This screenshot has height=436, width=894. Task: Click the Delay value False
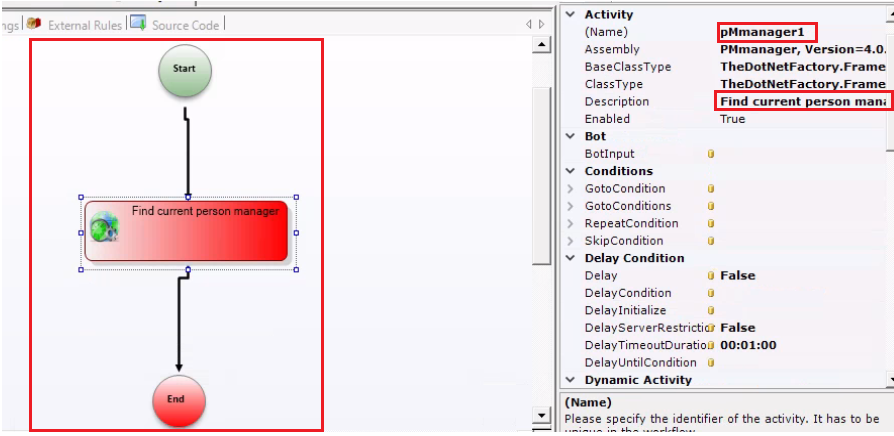(738, 276)
